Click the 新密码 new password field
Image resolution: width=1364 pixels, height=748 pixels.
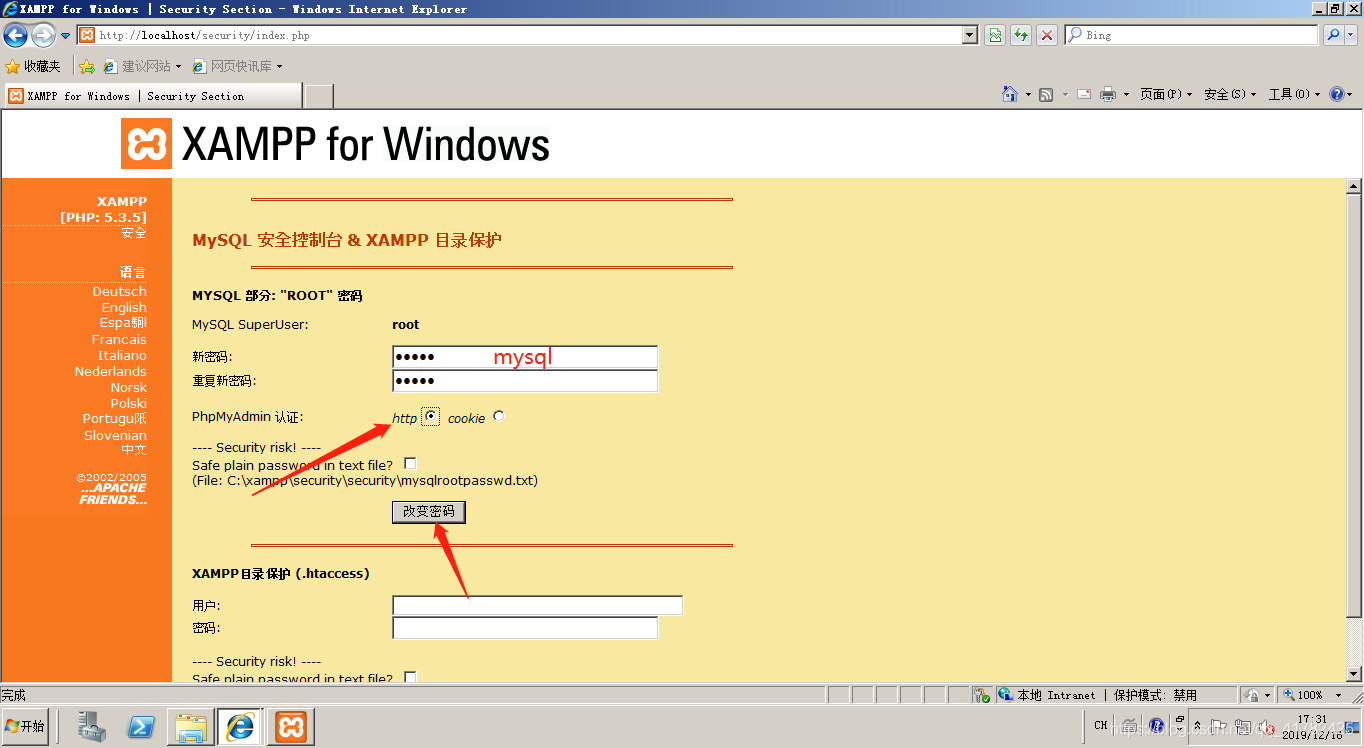coord(525,357)
